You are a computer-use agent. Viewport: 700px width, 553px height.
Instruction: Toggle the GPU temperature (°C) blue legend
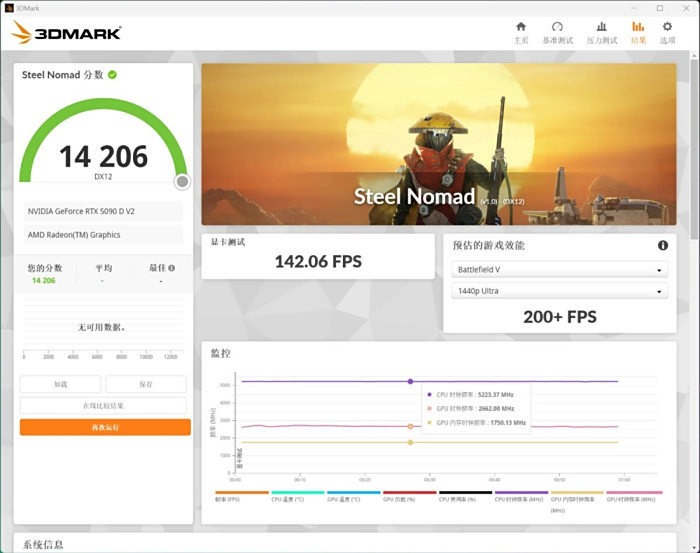pyautogui.click(x=354, y=496)
